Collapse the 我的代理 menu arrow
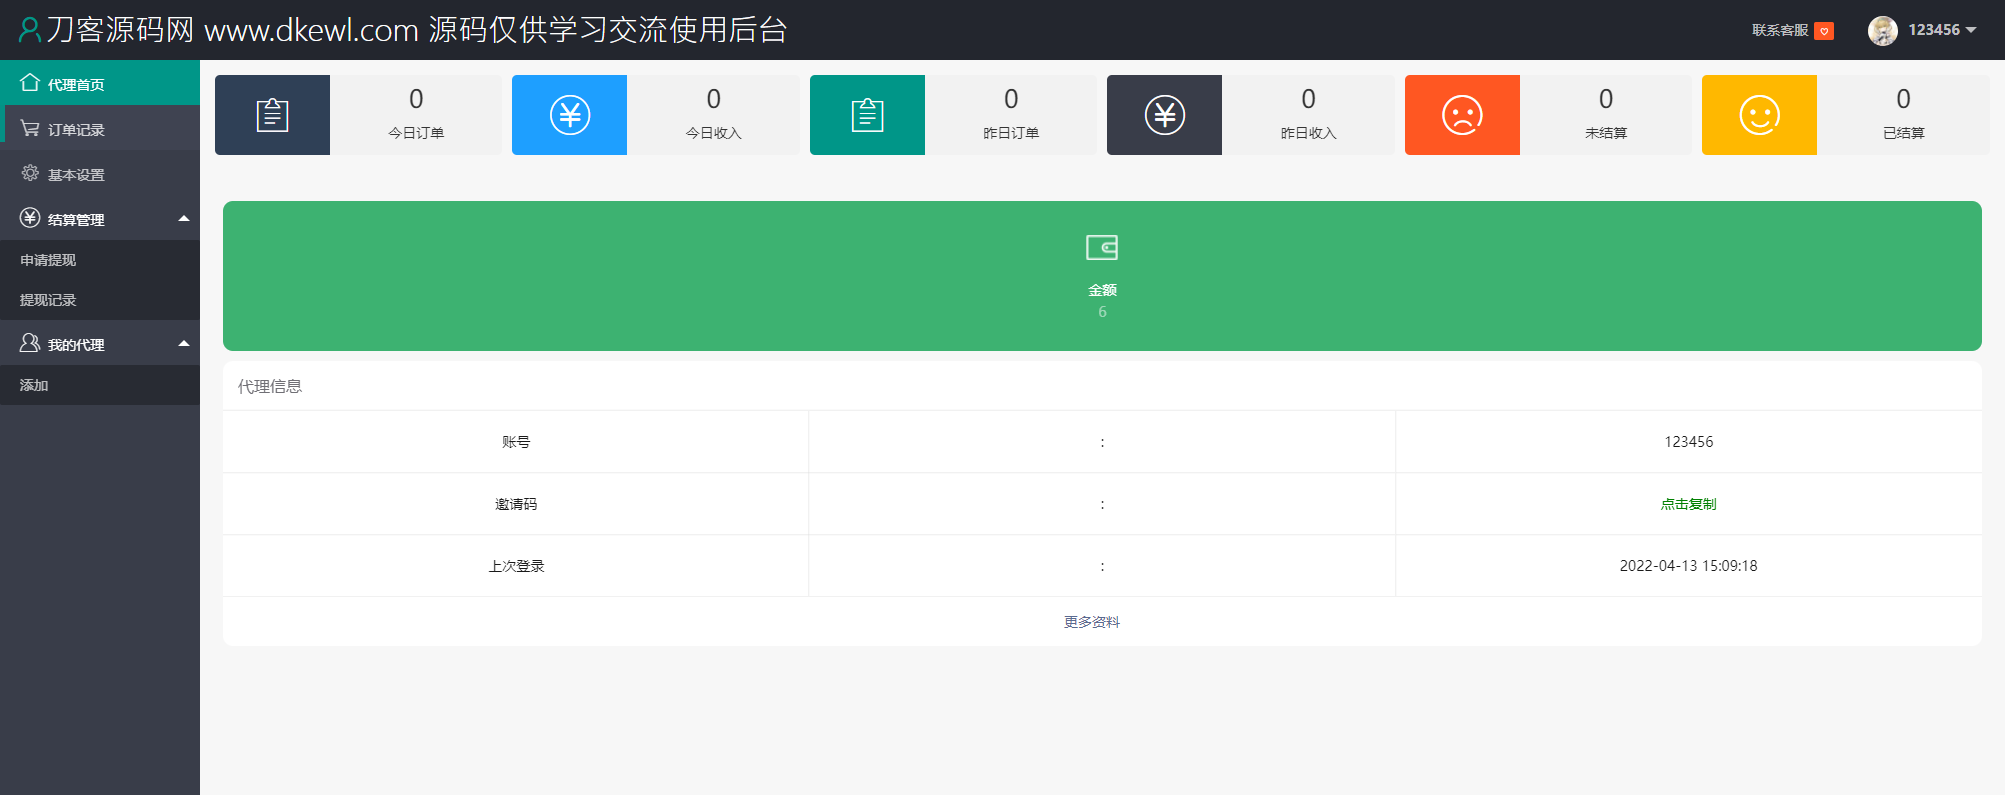Image resolution: width=2005 pixels, height=795 pixels. [x=184, y=343]
